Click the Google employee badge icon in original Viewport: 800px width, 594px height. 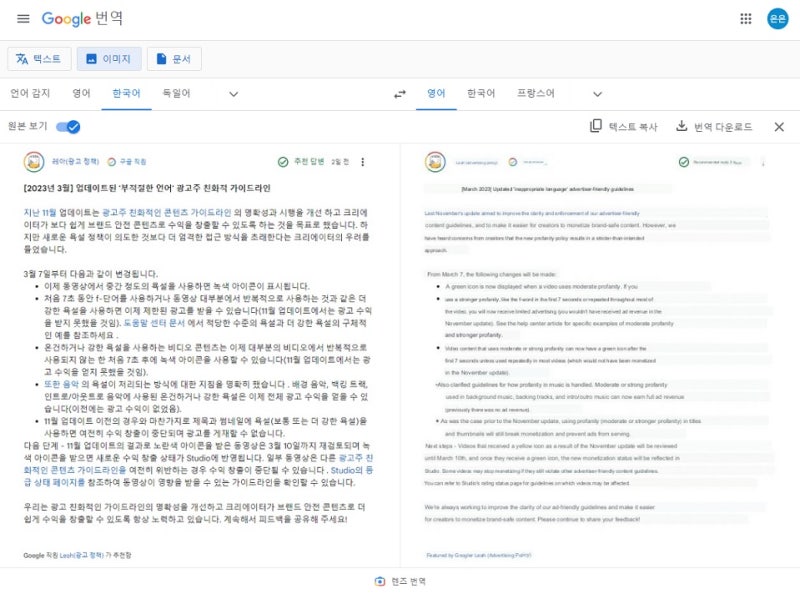(x=111, y=162)
